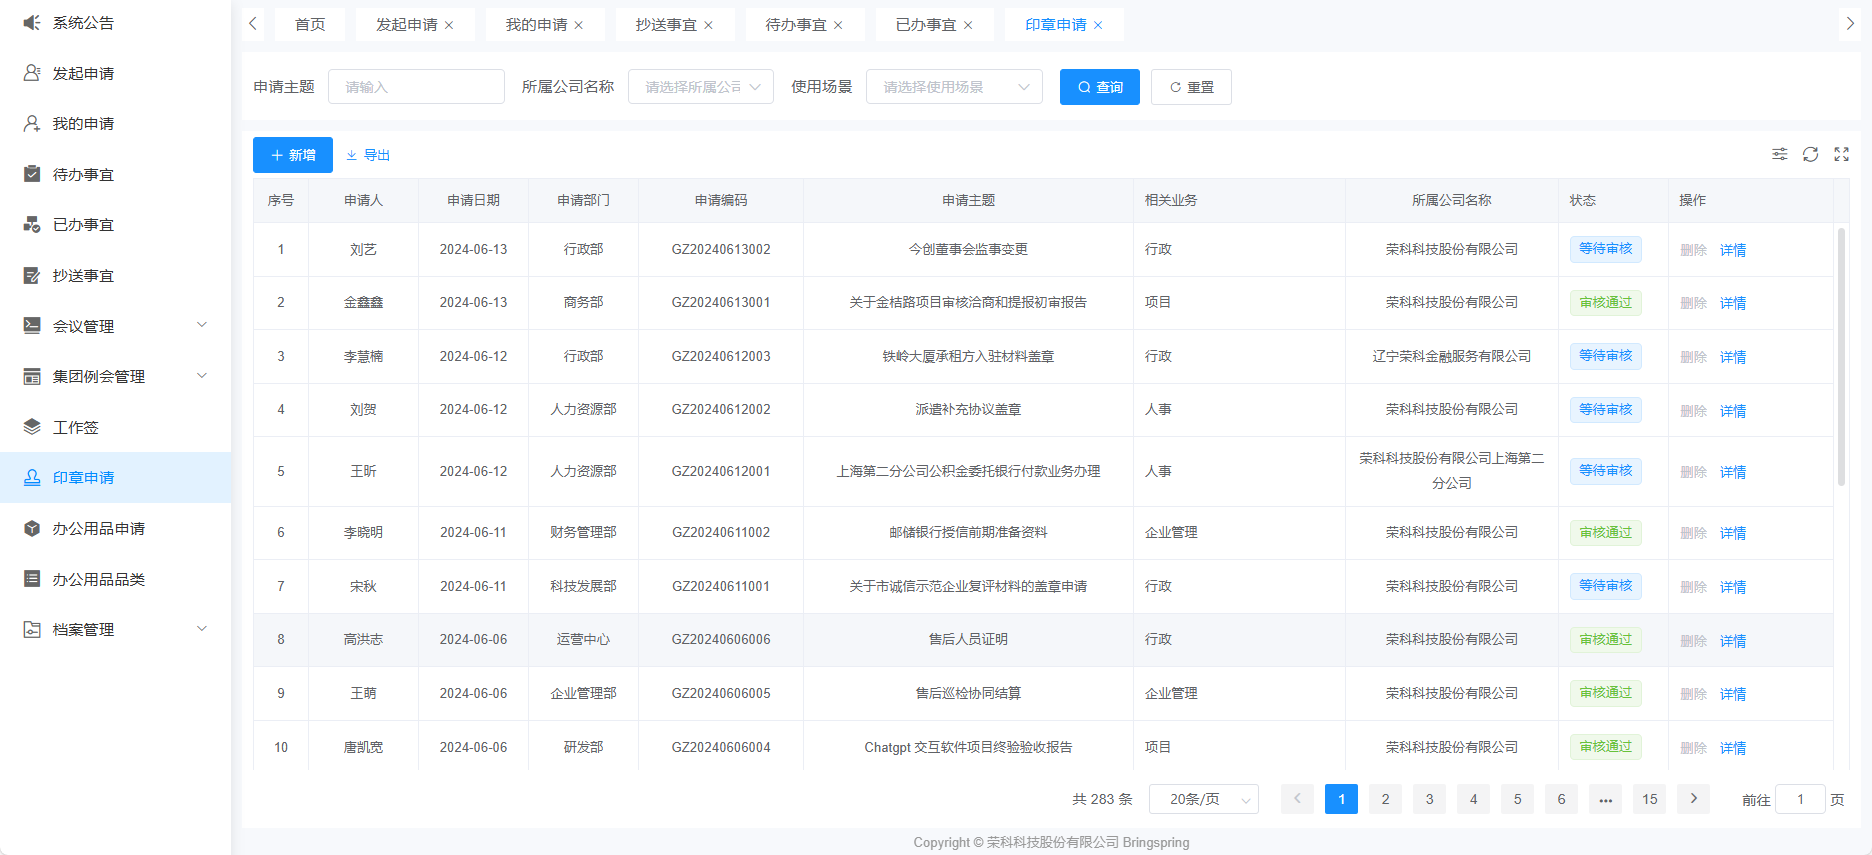This screenshot has height=855, width=1872.
Task: Open 办公用品申请 in sidebar
Action: point(98,529)
